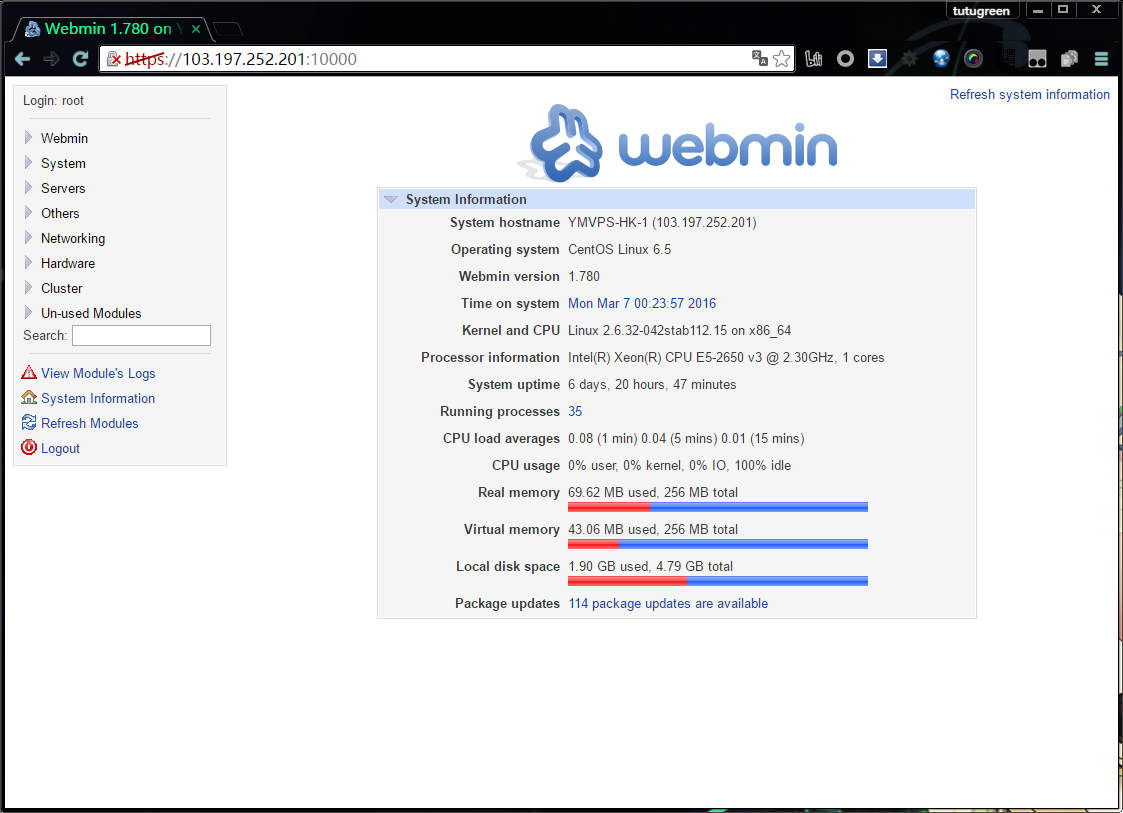Focus the sidebar Search input field
The height and width of the screenshot is (813, 1123).
(141, 335)
